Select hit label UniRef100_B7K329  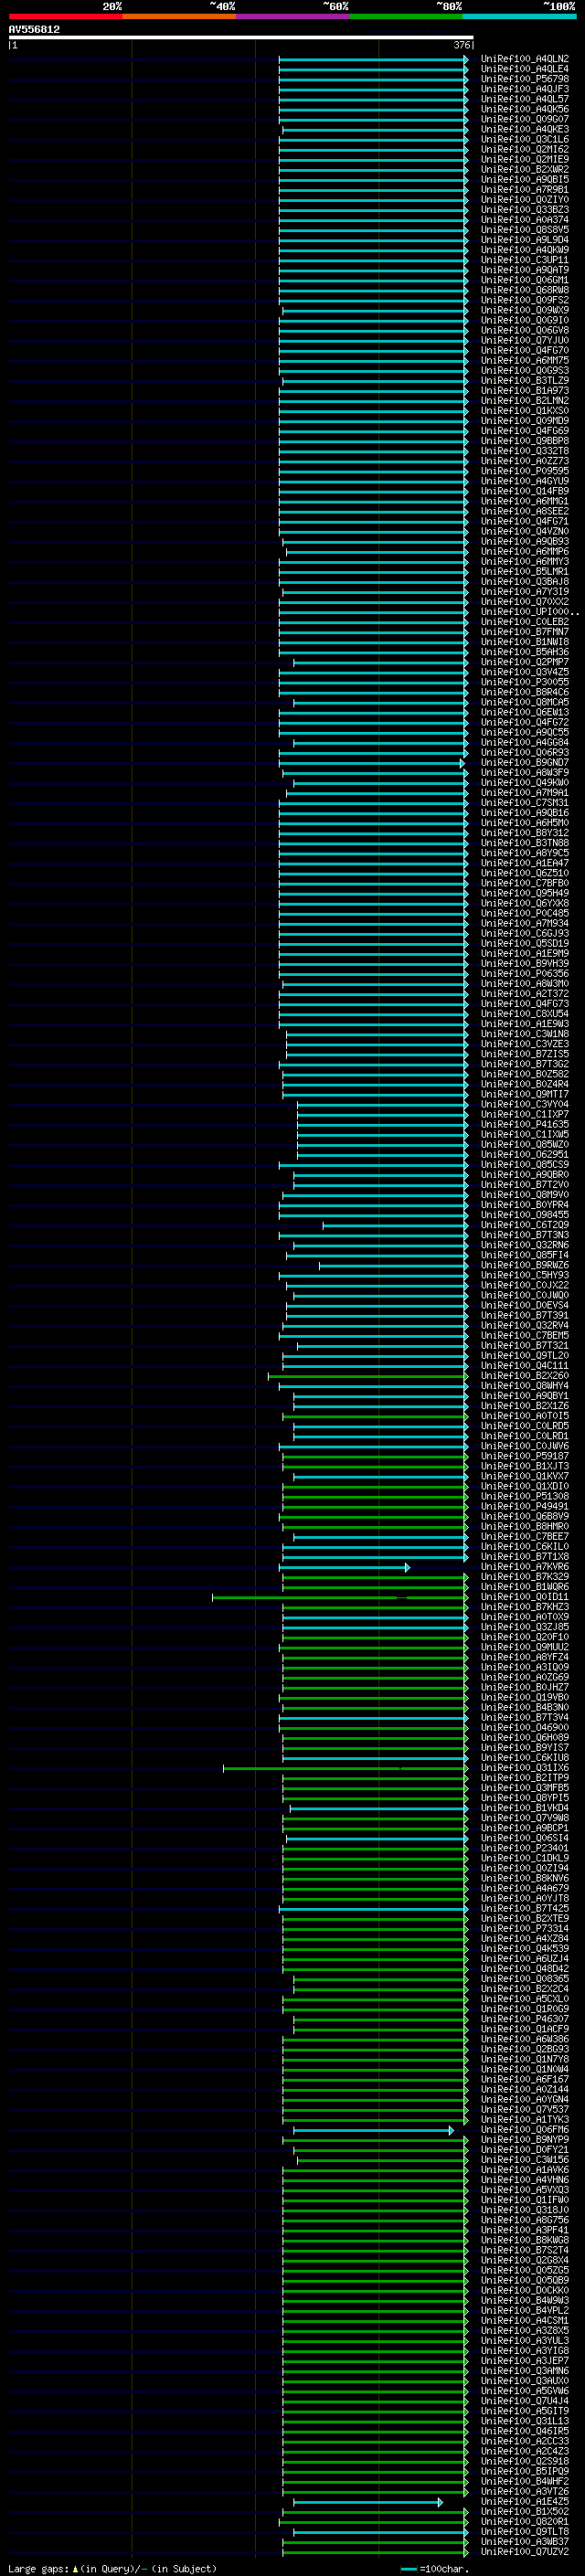[525, 1577]
